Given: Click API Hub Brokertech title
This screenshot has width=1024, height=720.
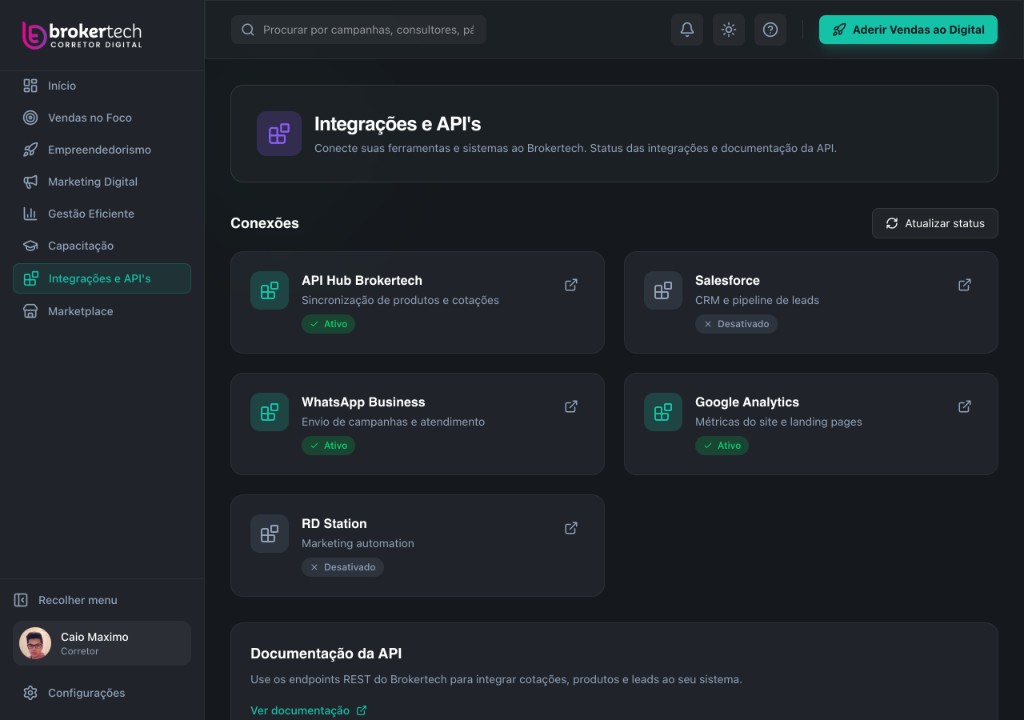Looking at the screenshot, I should pyautogui.click(x=362, y=280).
